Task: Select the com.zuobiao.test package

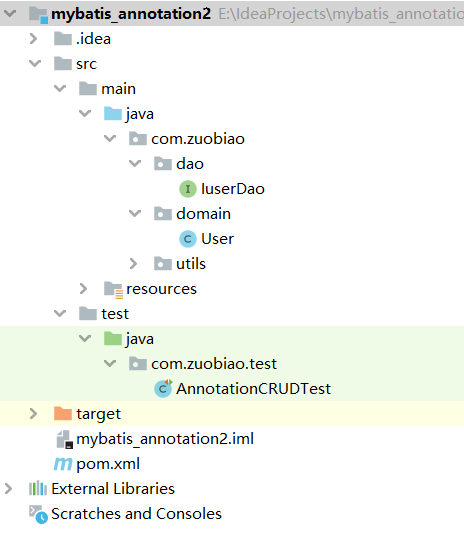Action: (214, 364)
